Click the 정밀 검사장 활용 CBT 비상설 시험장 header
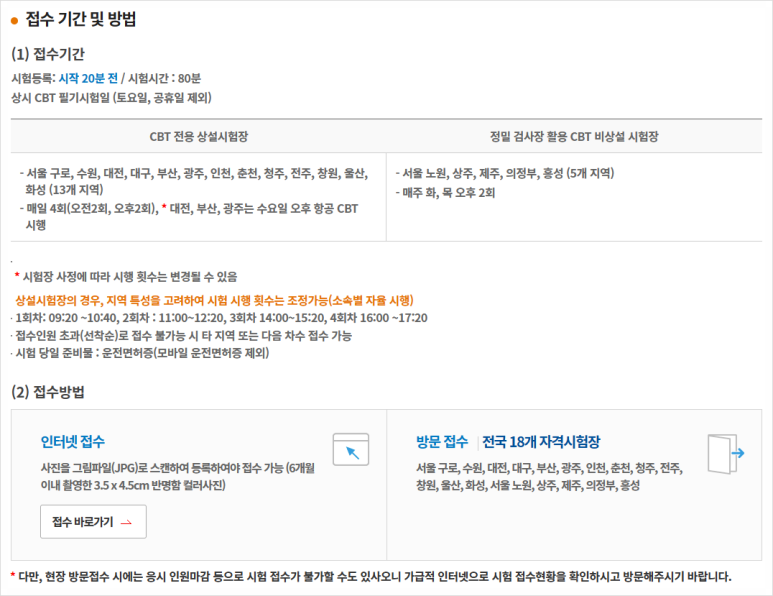 pyautogui.click(x=574, y=137)
